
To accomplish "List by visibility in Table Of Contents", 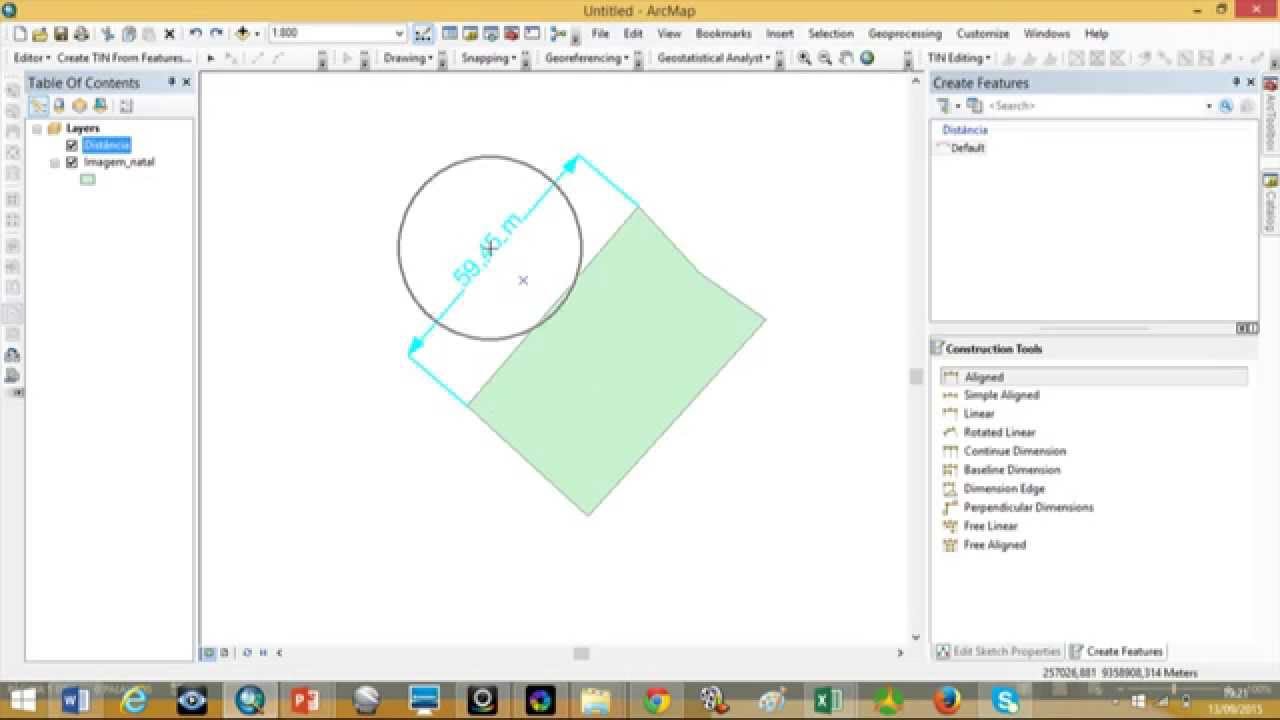I will coord(79,105).
